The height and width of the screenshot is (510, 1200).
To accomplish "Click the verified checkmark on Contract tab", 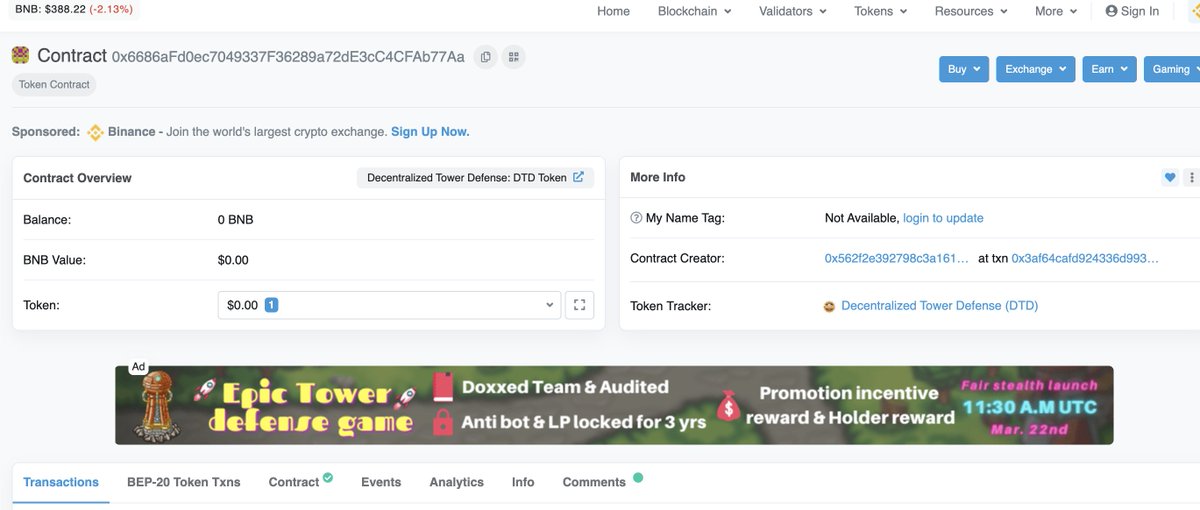I will 328,478.
